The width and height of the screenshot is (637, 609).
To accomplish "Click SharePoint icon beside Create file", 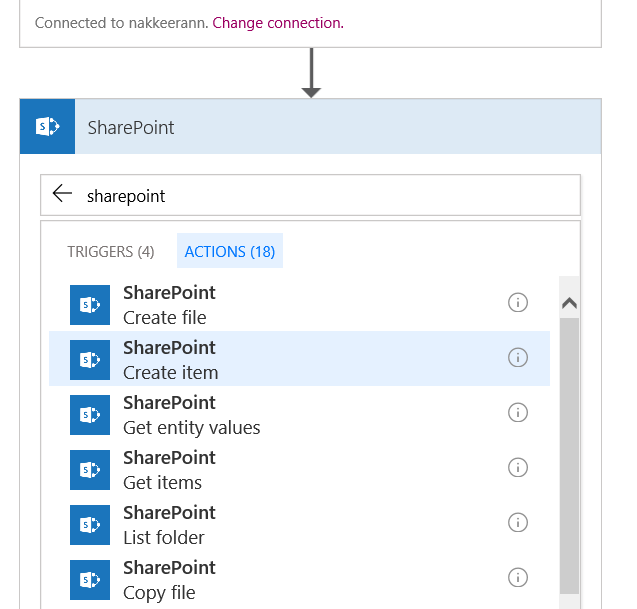I will [89, 305].
